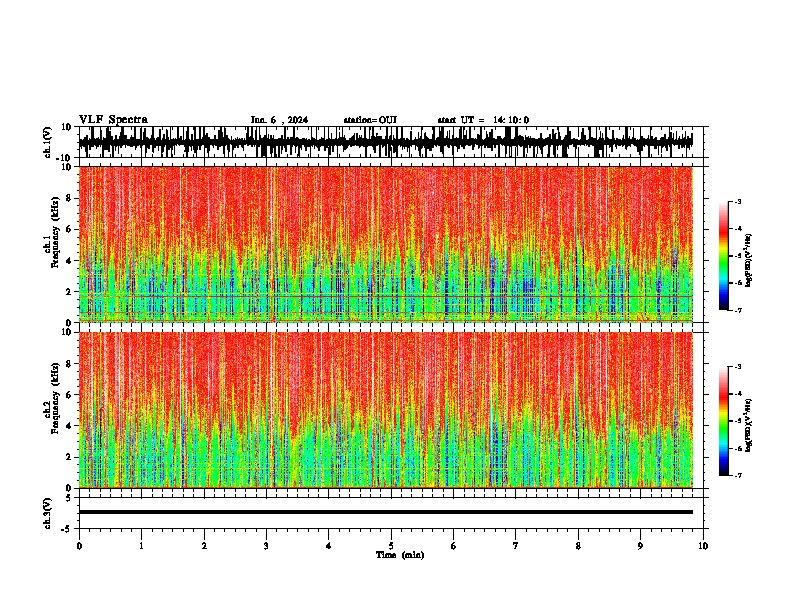Click the "ch.1(V)" axis label
This screenshot has width=792, height=612.
pyautogui.click(x=48, y=142)
